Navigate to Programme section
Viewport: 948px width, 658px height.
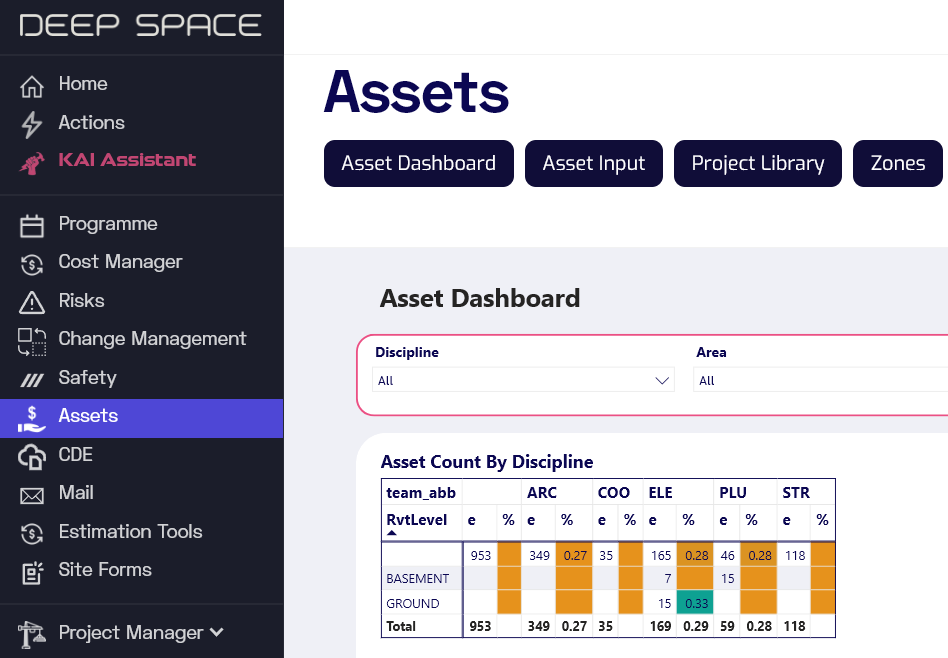click(108, 224)
